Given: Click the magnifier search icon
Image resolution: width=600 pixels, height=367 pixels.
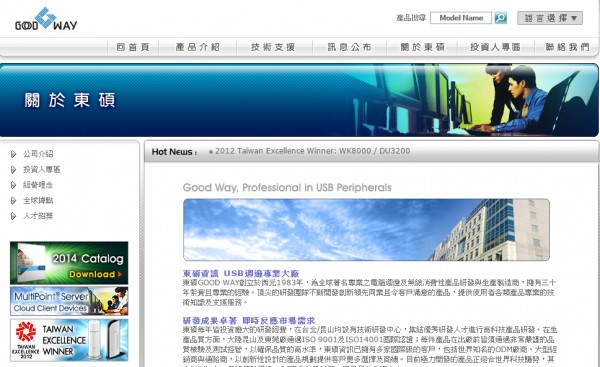Looking at the screenshot, I should tap(501, 18).
